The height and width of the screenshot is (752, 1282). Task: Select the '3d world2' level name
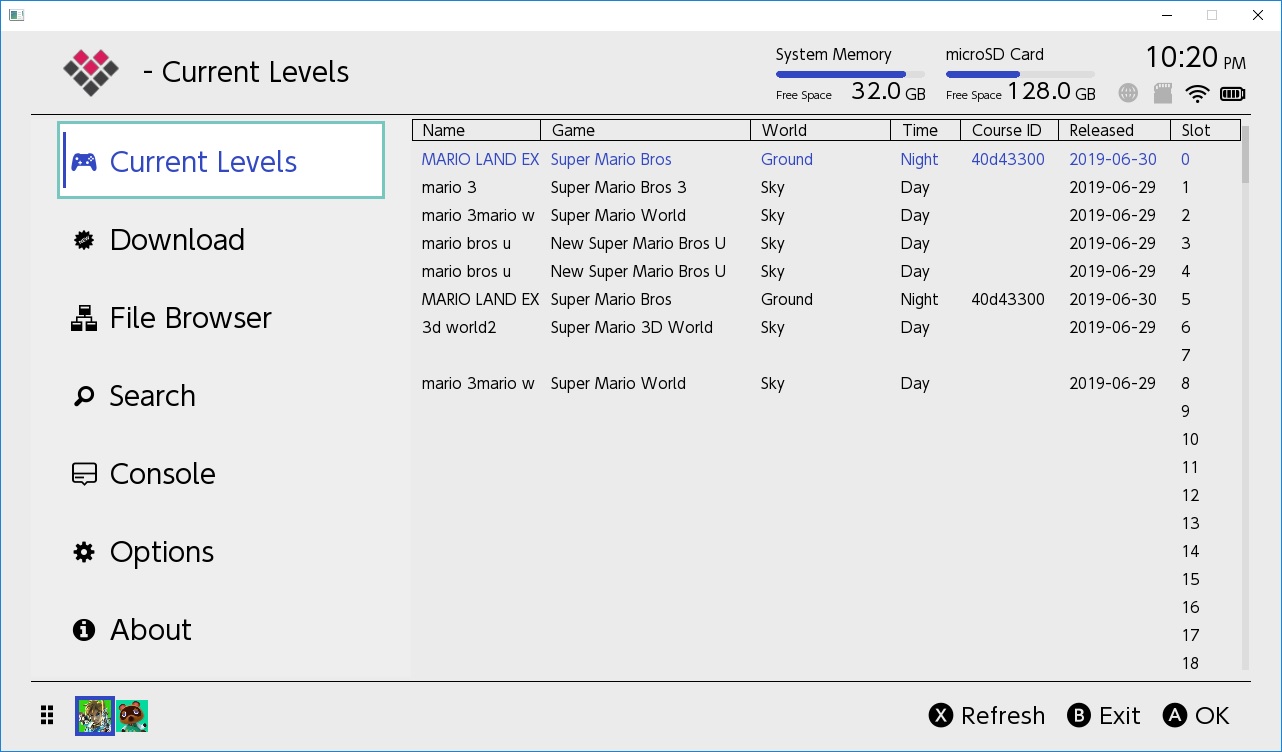pyautogui.click(x=458, y=327)
